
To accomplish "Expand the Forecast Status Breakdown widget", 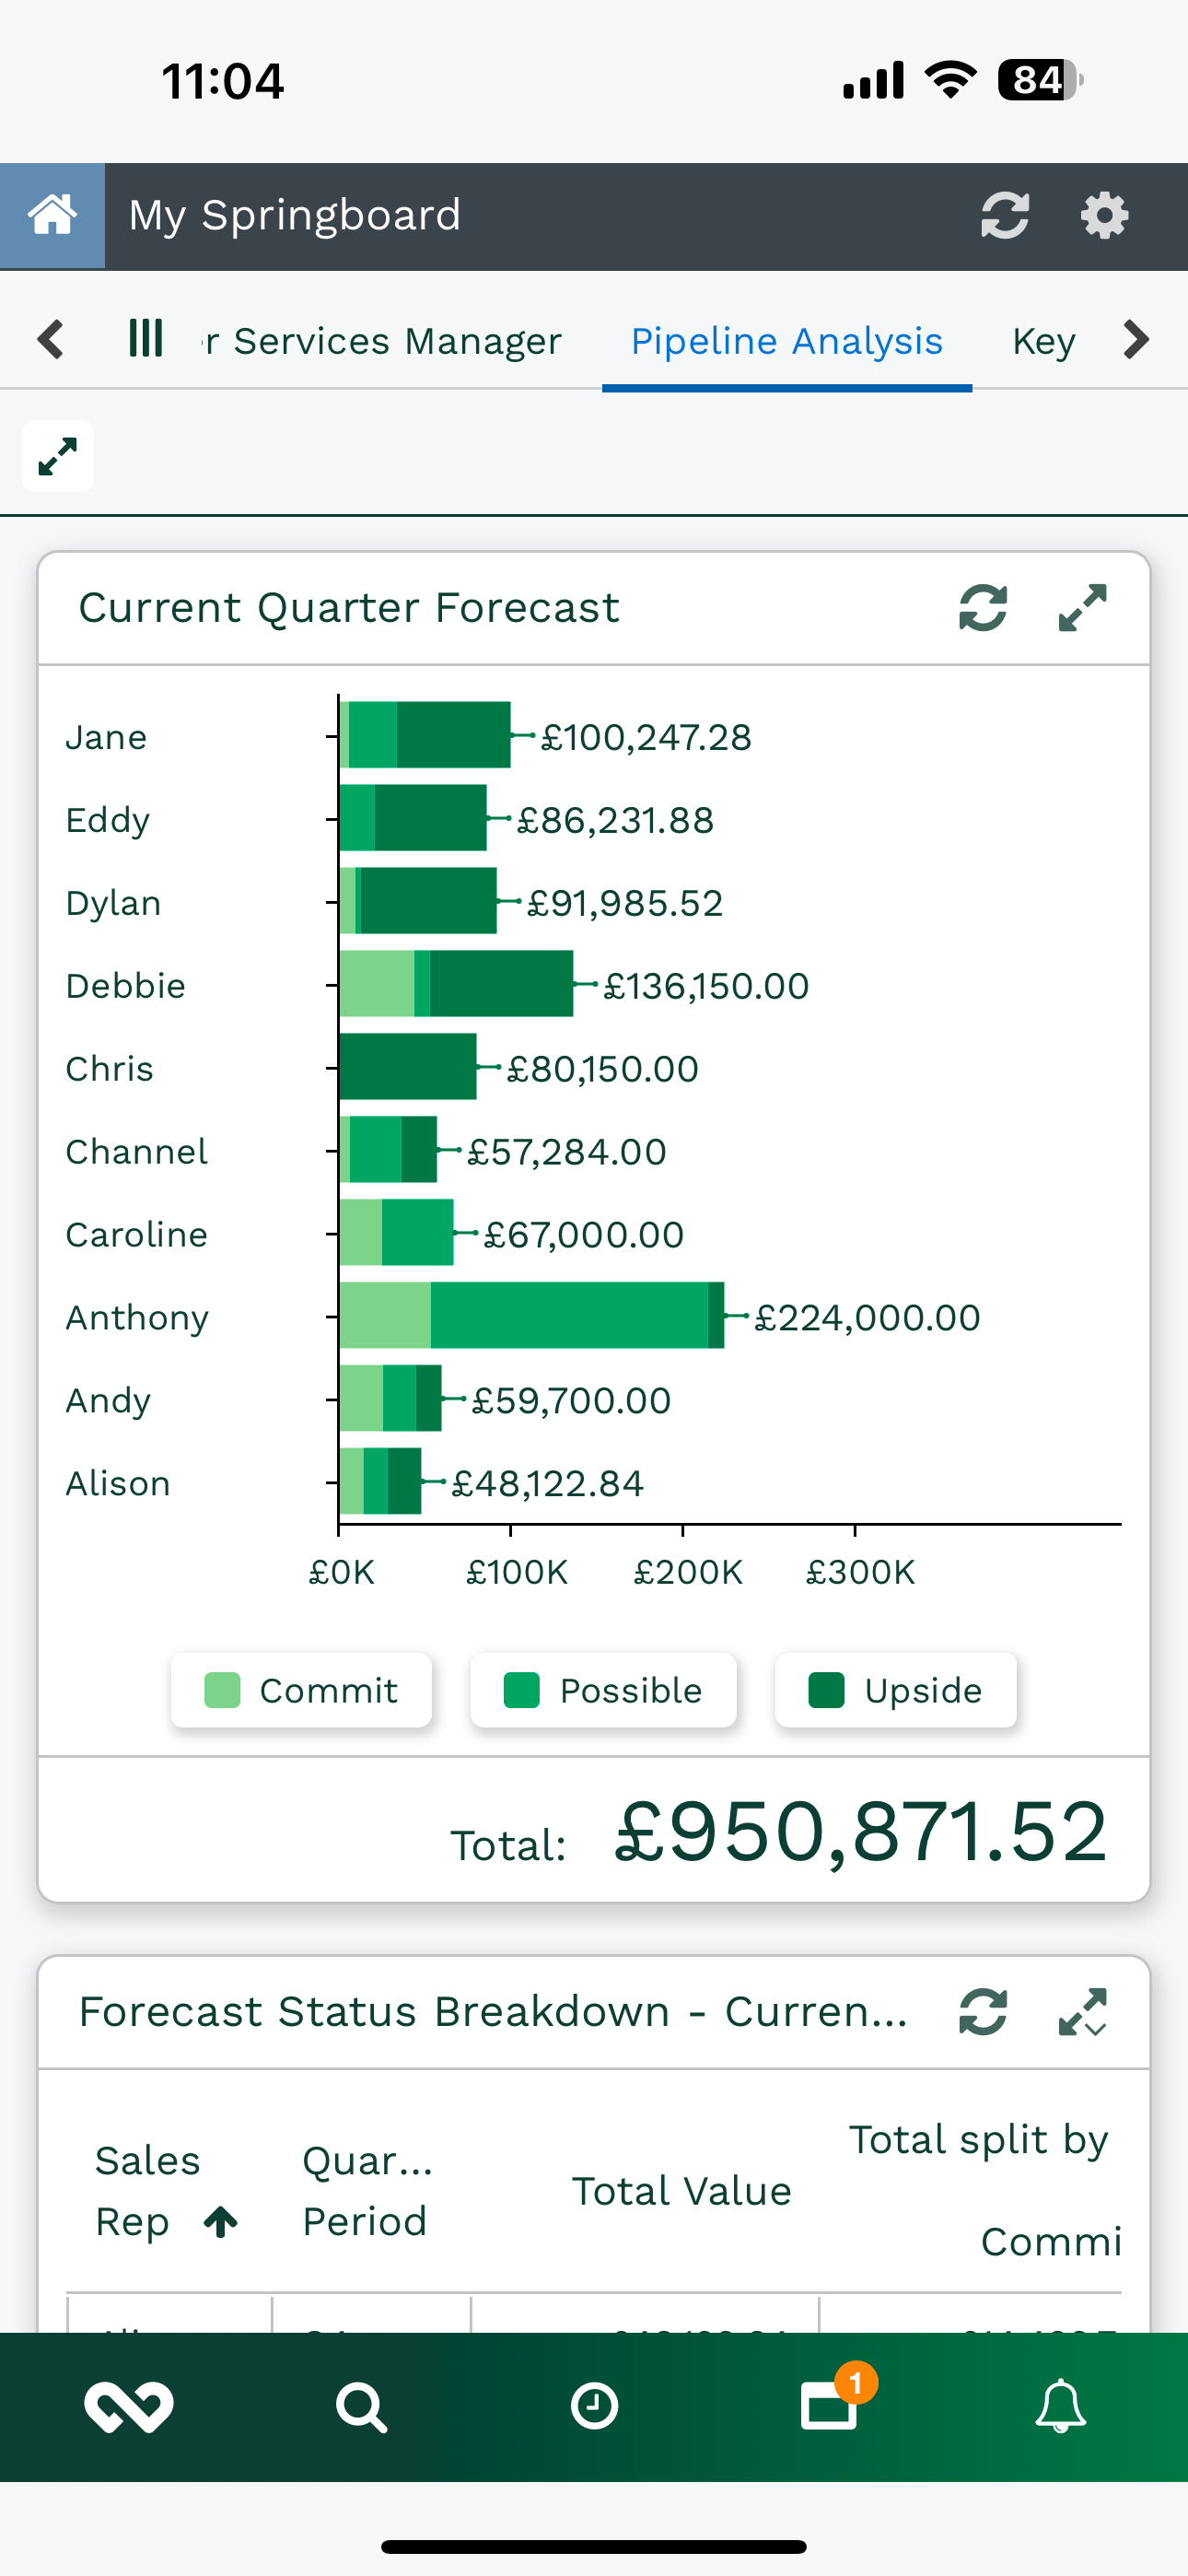I will coord(1083,2012).
